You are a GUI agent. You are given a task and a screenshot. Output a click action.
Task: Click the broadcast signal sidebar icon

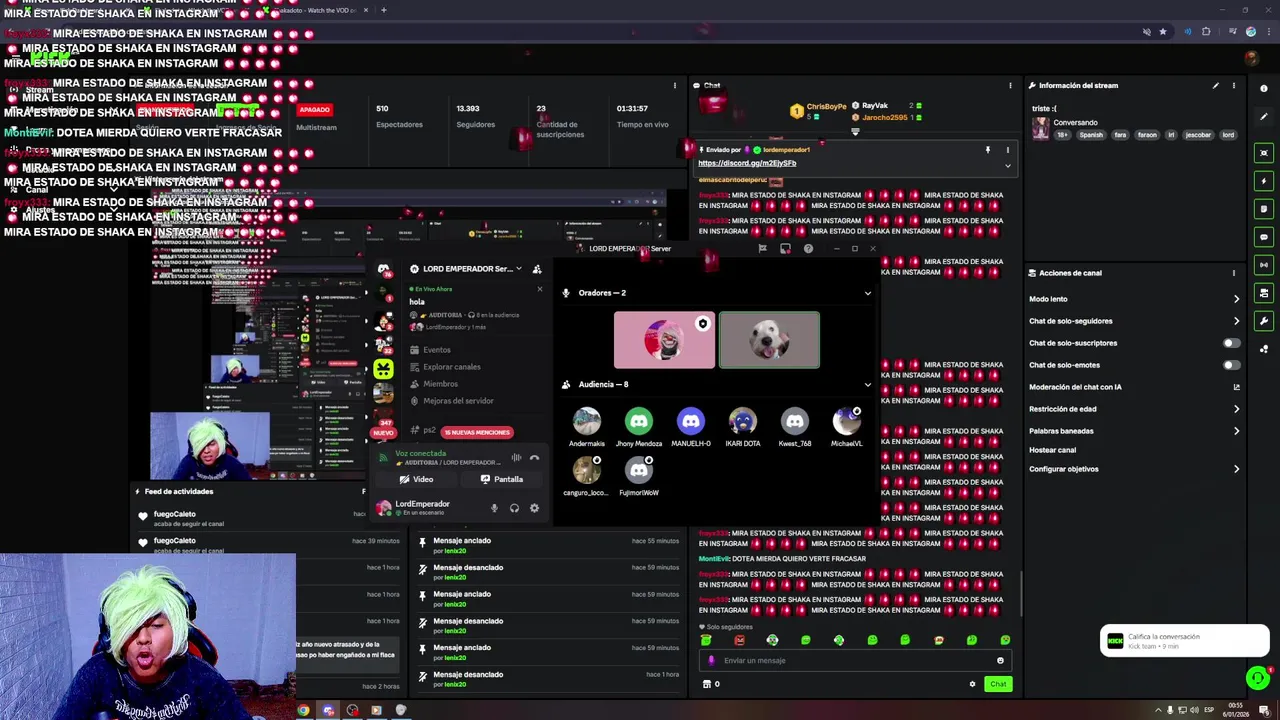[1264, 265]
